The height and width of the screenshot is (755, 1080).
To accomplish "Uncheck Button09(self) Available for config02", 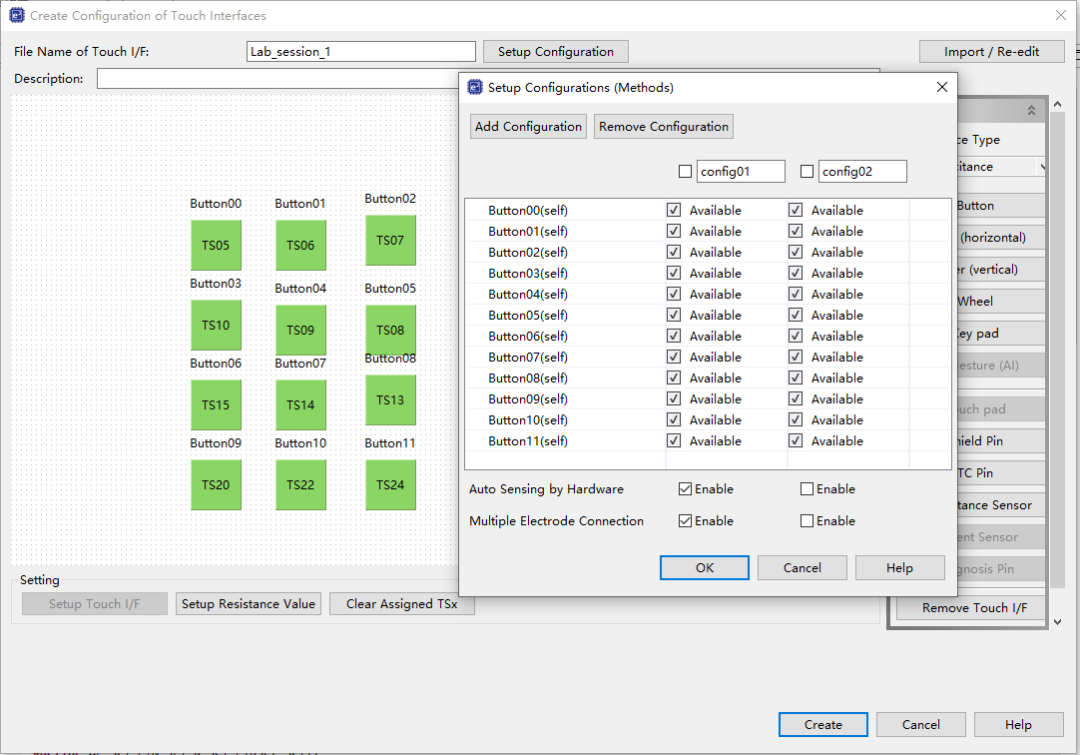I will tap(796, 399).
